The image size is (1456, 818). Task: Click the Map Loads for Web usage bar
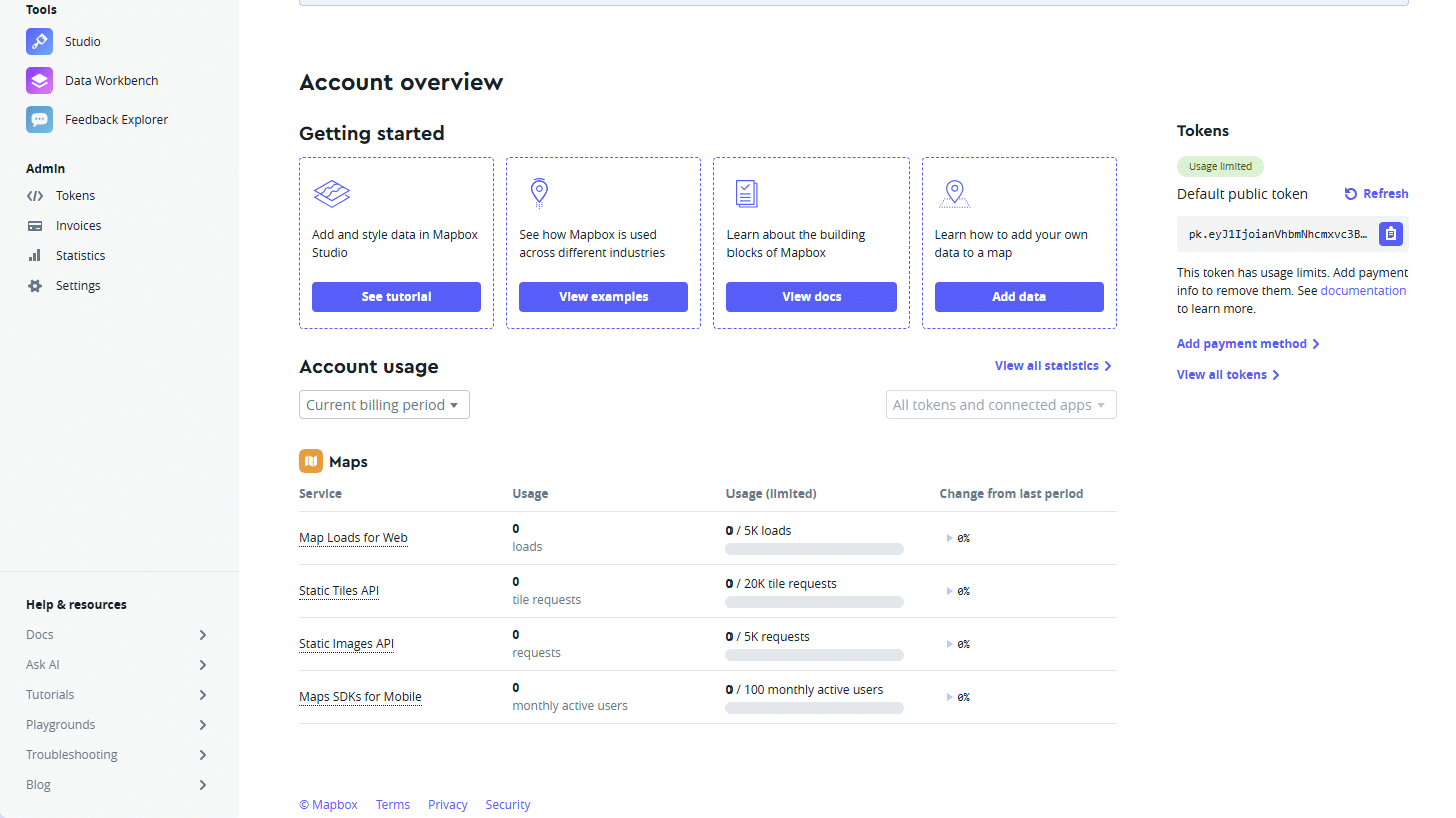(814, 549)
